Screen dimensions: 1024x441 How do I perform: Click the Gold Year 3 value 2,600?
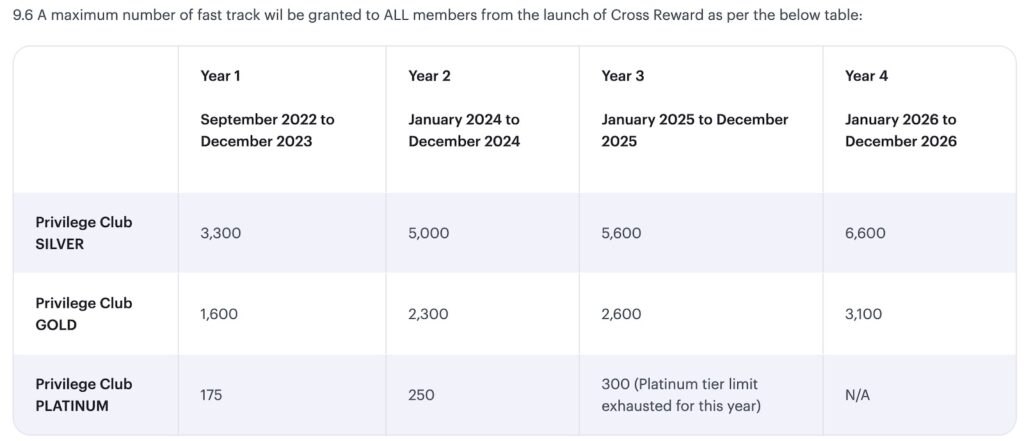[621, 314]
